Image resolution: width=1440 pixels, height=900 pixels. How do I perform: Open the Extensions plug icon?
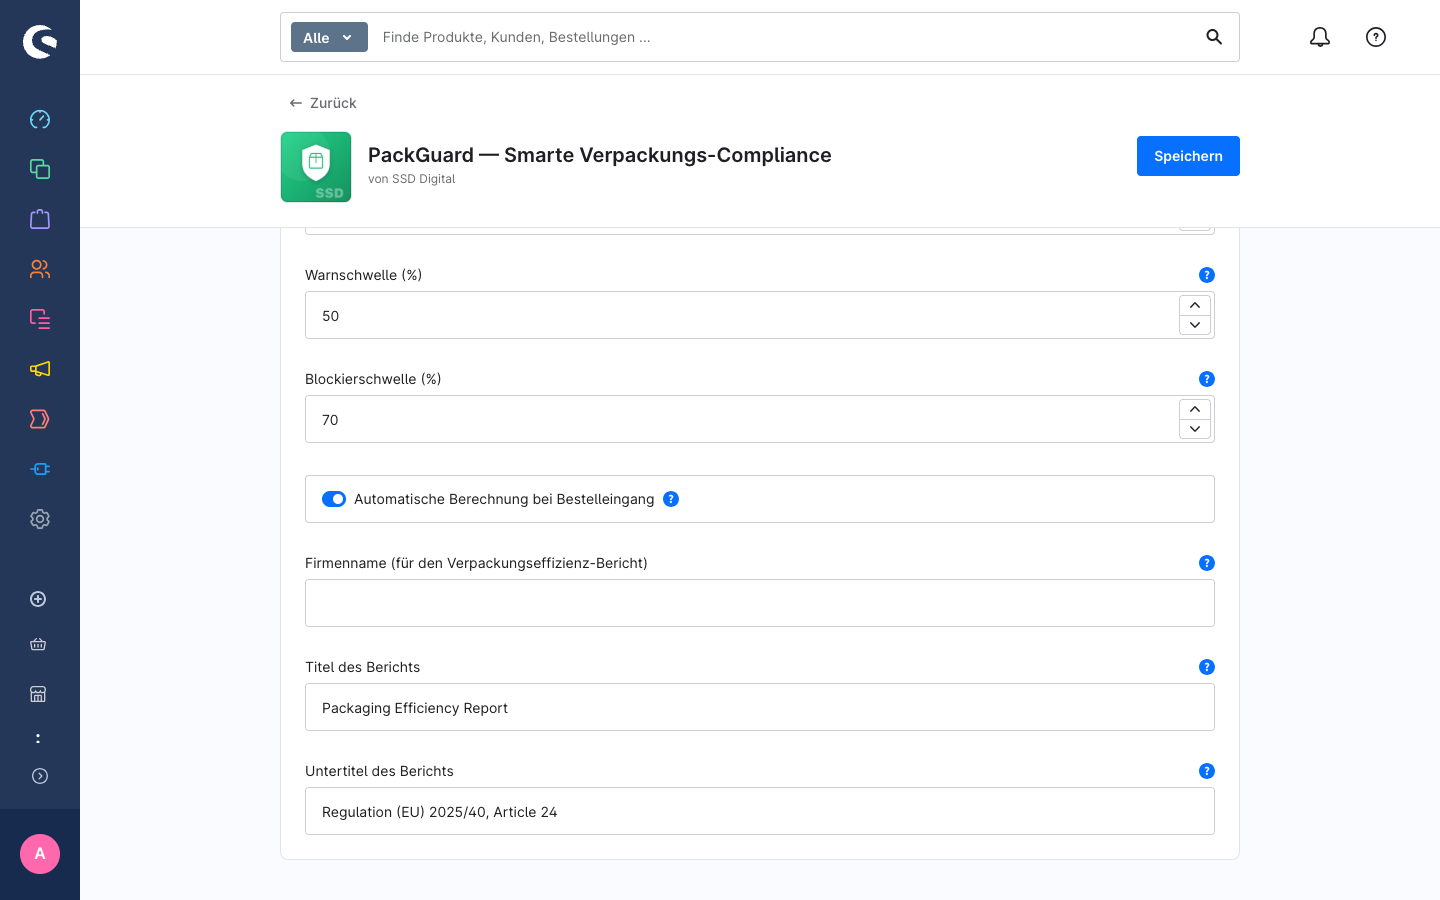click(40, 469)
